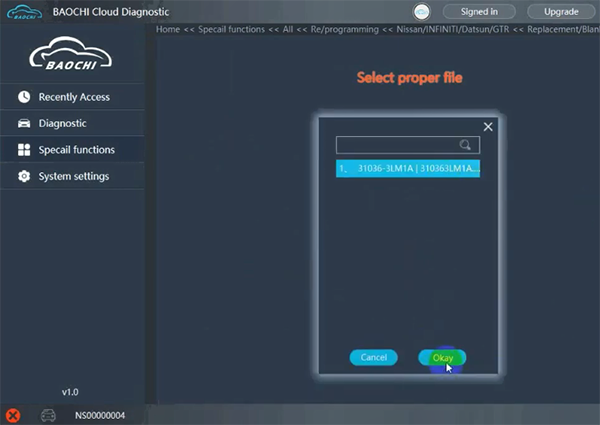This screenshot has width=600, height=425.
Task: Click the magnifier search icon
Action: 465,145
